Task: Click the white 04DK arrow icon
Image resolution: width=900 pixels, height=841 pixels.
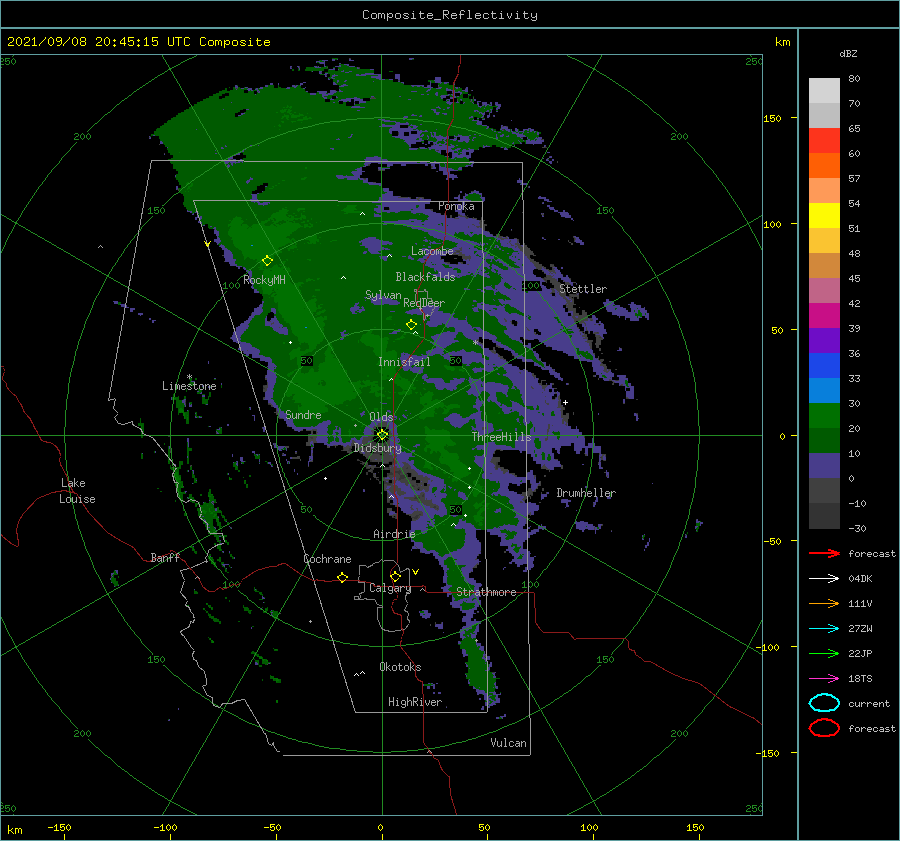Action: pyautogui.click(x=824, y=579)
